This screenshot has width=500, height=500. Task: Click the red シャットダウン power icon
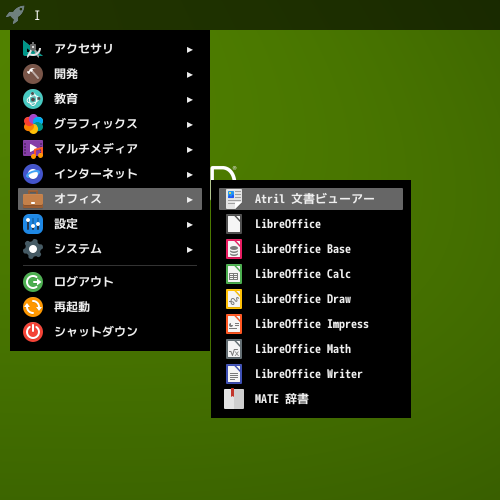[33, 332]
